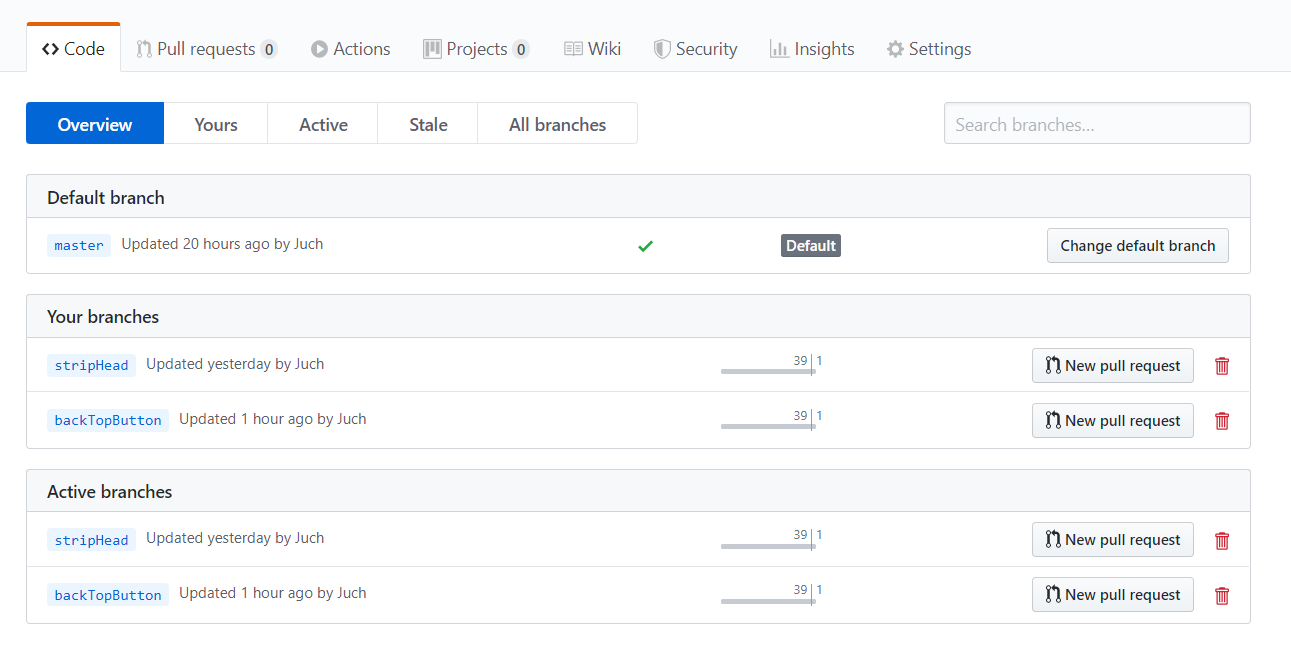Image resolution: width=1291 pixels, height=666 pixels.
Task: Delete backTopButton under Your branches
Action: pos(1221,421)
